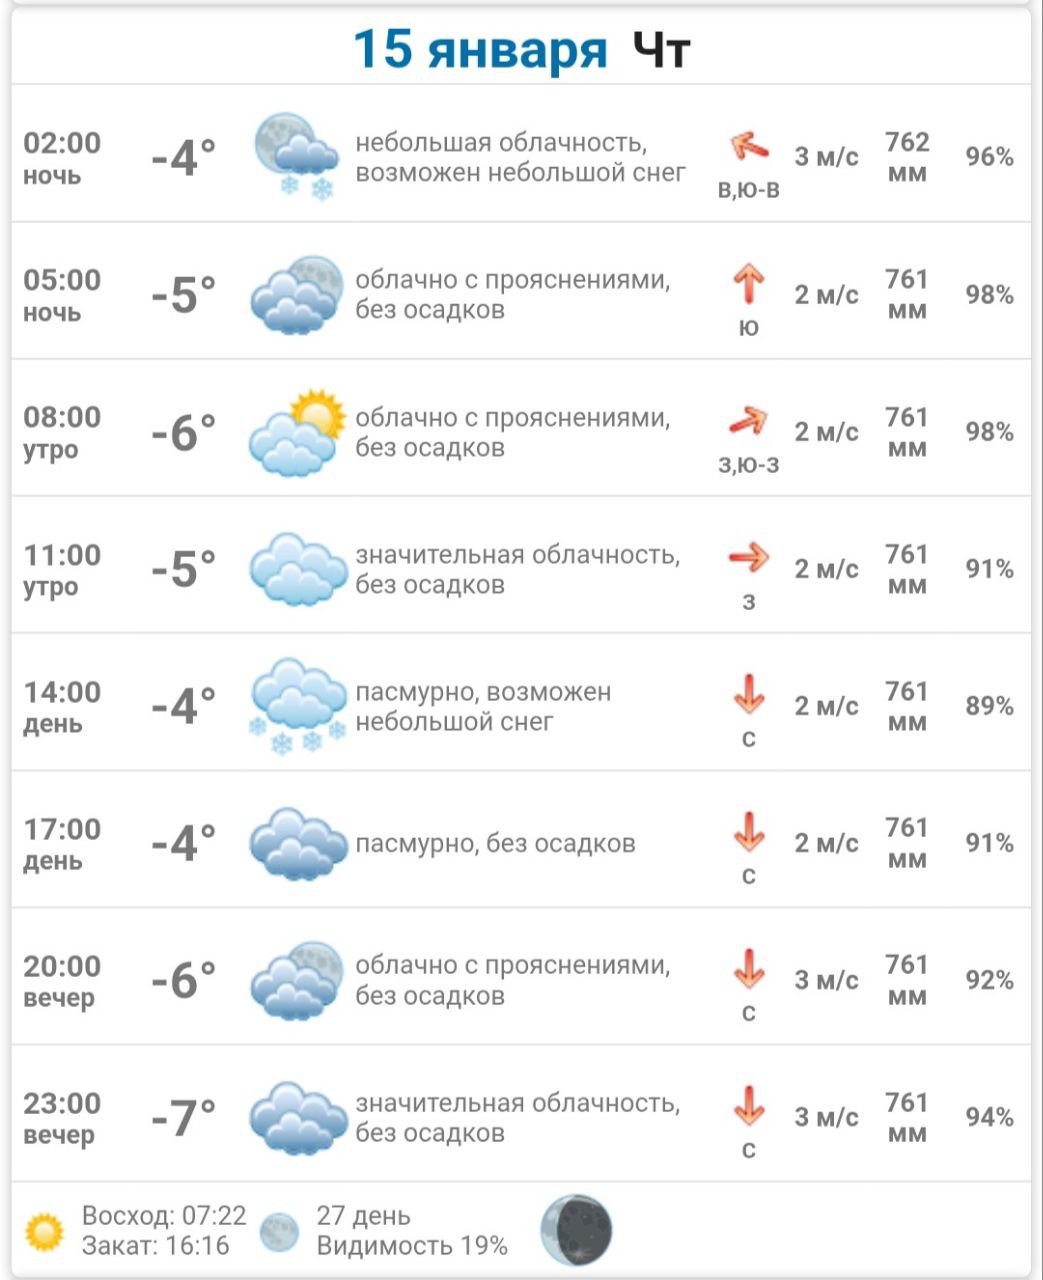Viewport: 1043px width, 1280px height.
Task: Click the 11:00 cloudy weather icon
Action: (297, 569)
